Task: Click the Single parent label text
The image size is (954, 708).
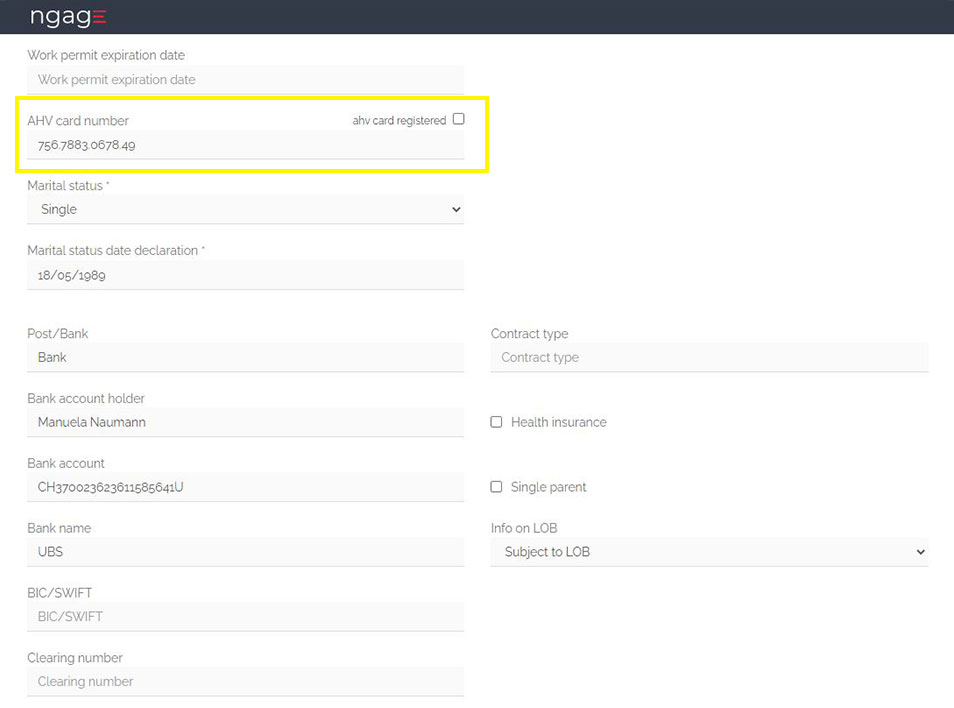Action: pyautogui.click(x=548, y=487)
